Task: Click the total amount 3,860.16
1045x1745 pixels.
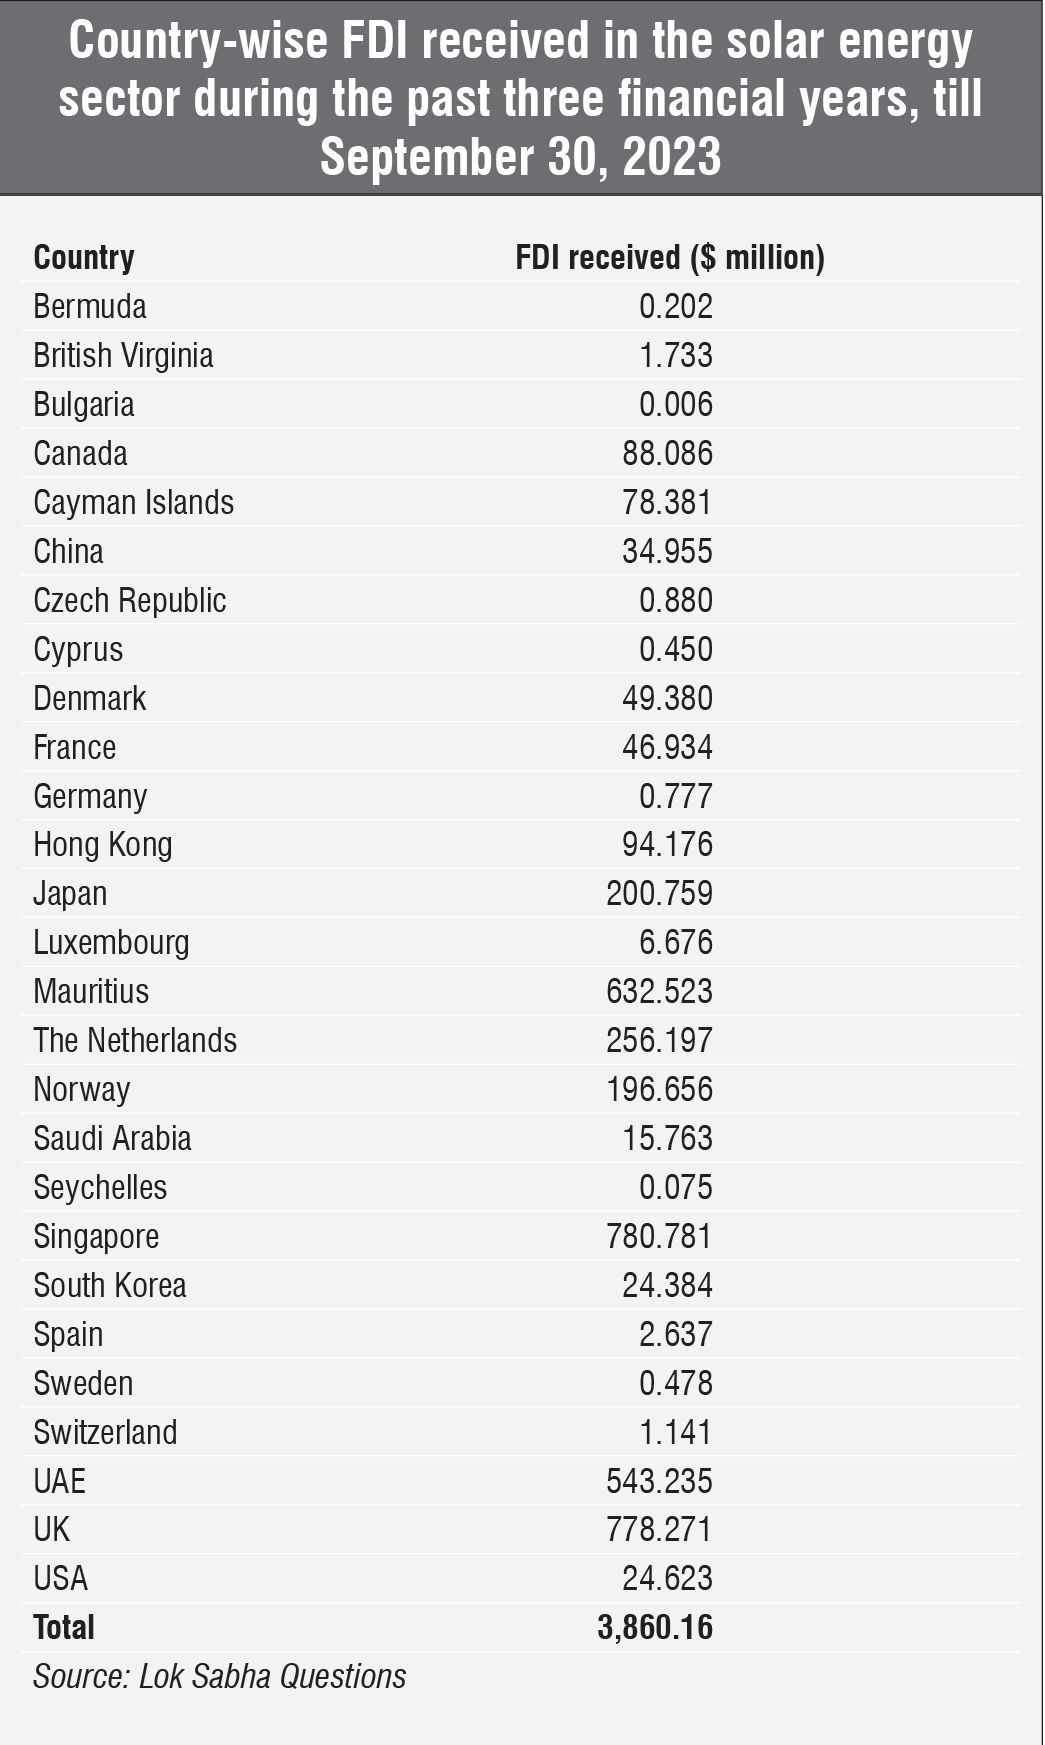Action: 655,1628
